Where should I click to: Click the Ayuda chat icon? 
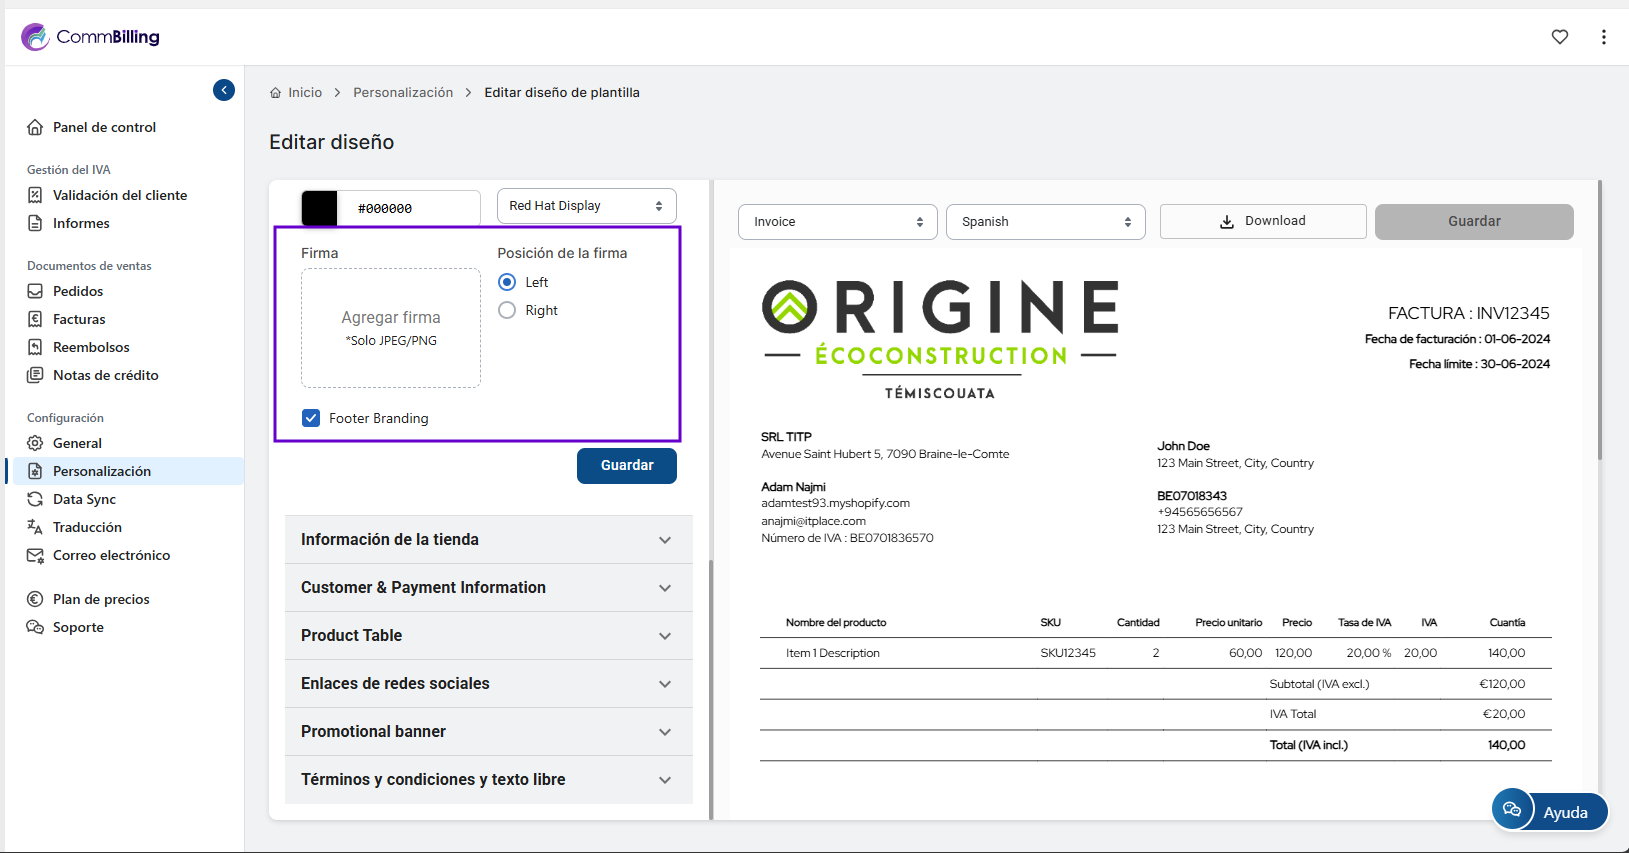click(1512, 810)
